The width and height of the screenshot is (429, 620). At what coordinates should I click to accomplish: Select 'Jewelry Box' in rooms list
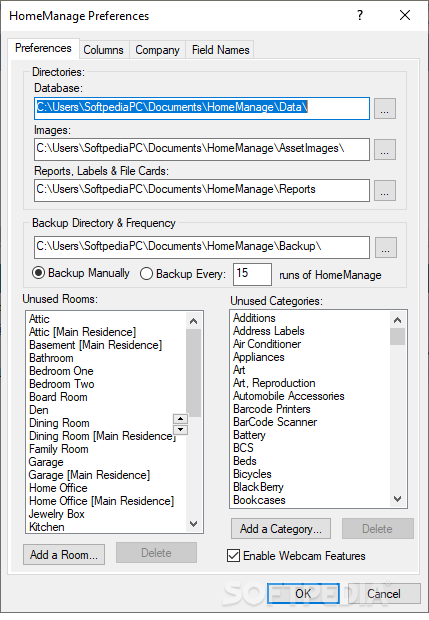pos(57,514)
